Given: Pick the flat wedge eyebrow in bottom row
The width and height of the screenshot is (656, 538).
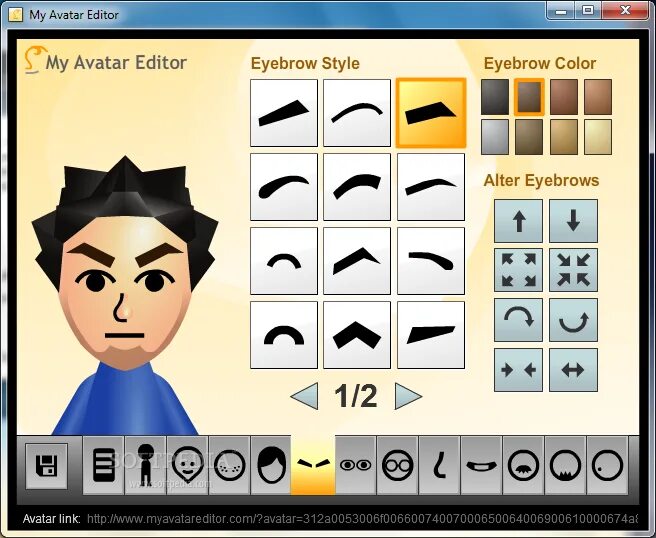Looking at the screenshot, I should (431, 335).
